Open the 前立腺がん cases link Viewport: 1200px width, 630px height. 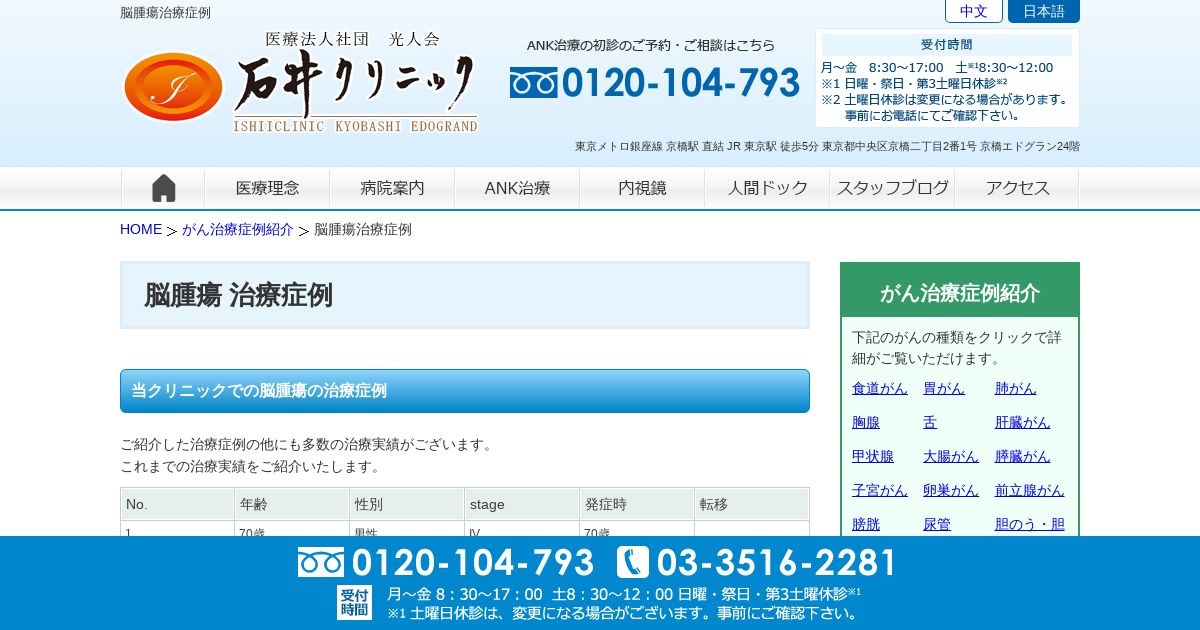(x=1030, y=490)
